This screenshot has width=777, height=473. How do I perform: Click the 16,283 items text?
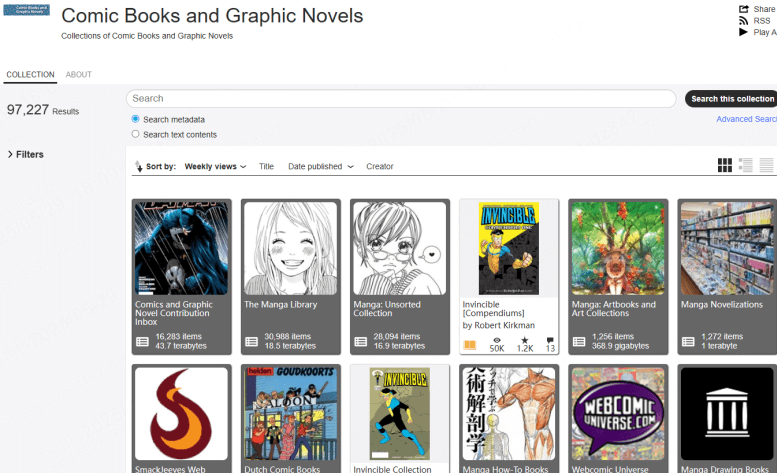coord(178,336)
